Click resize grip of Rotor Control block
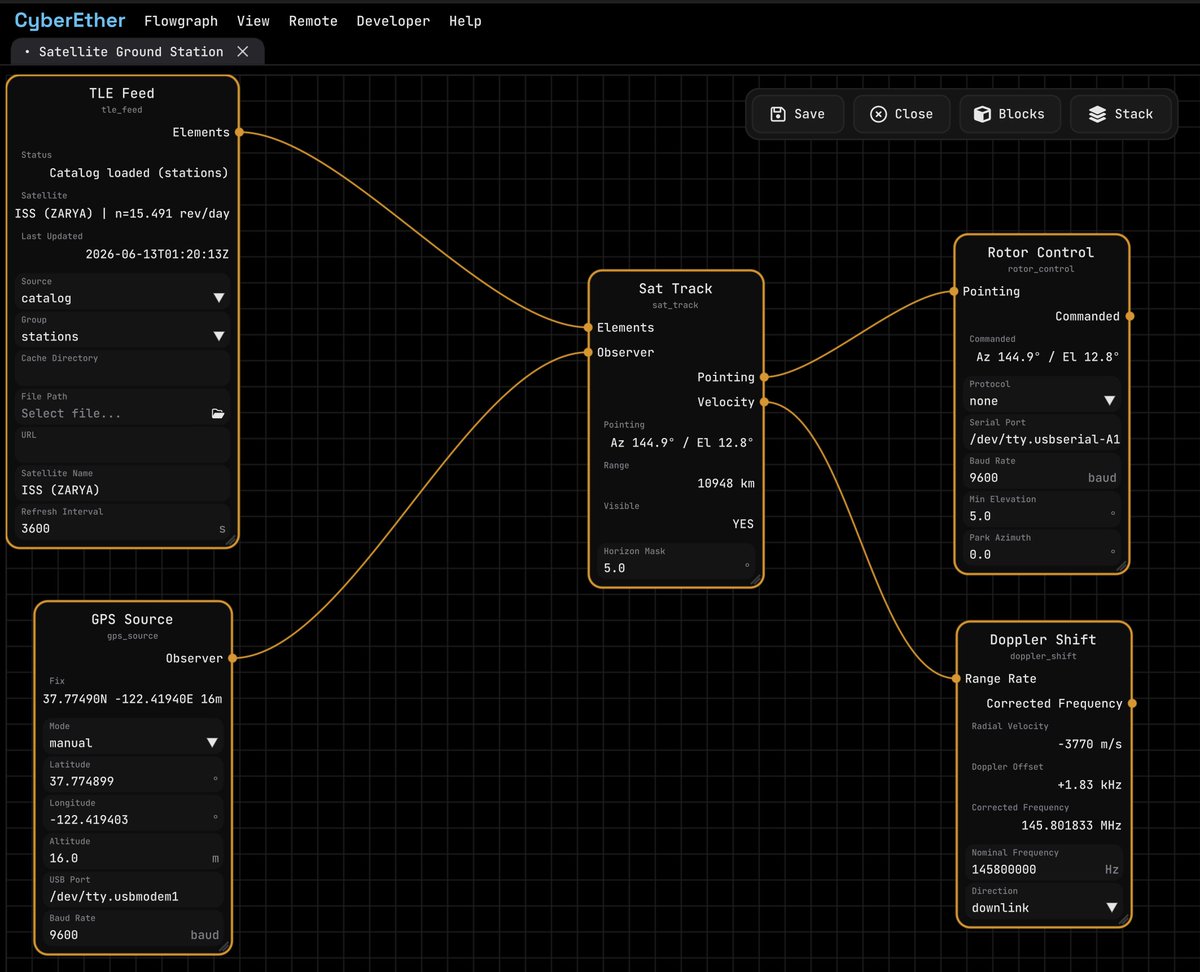The width and height of the screenshot is (1200, 972). click(x=1121, y=565)
